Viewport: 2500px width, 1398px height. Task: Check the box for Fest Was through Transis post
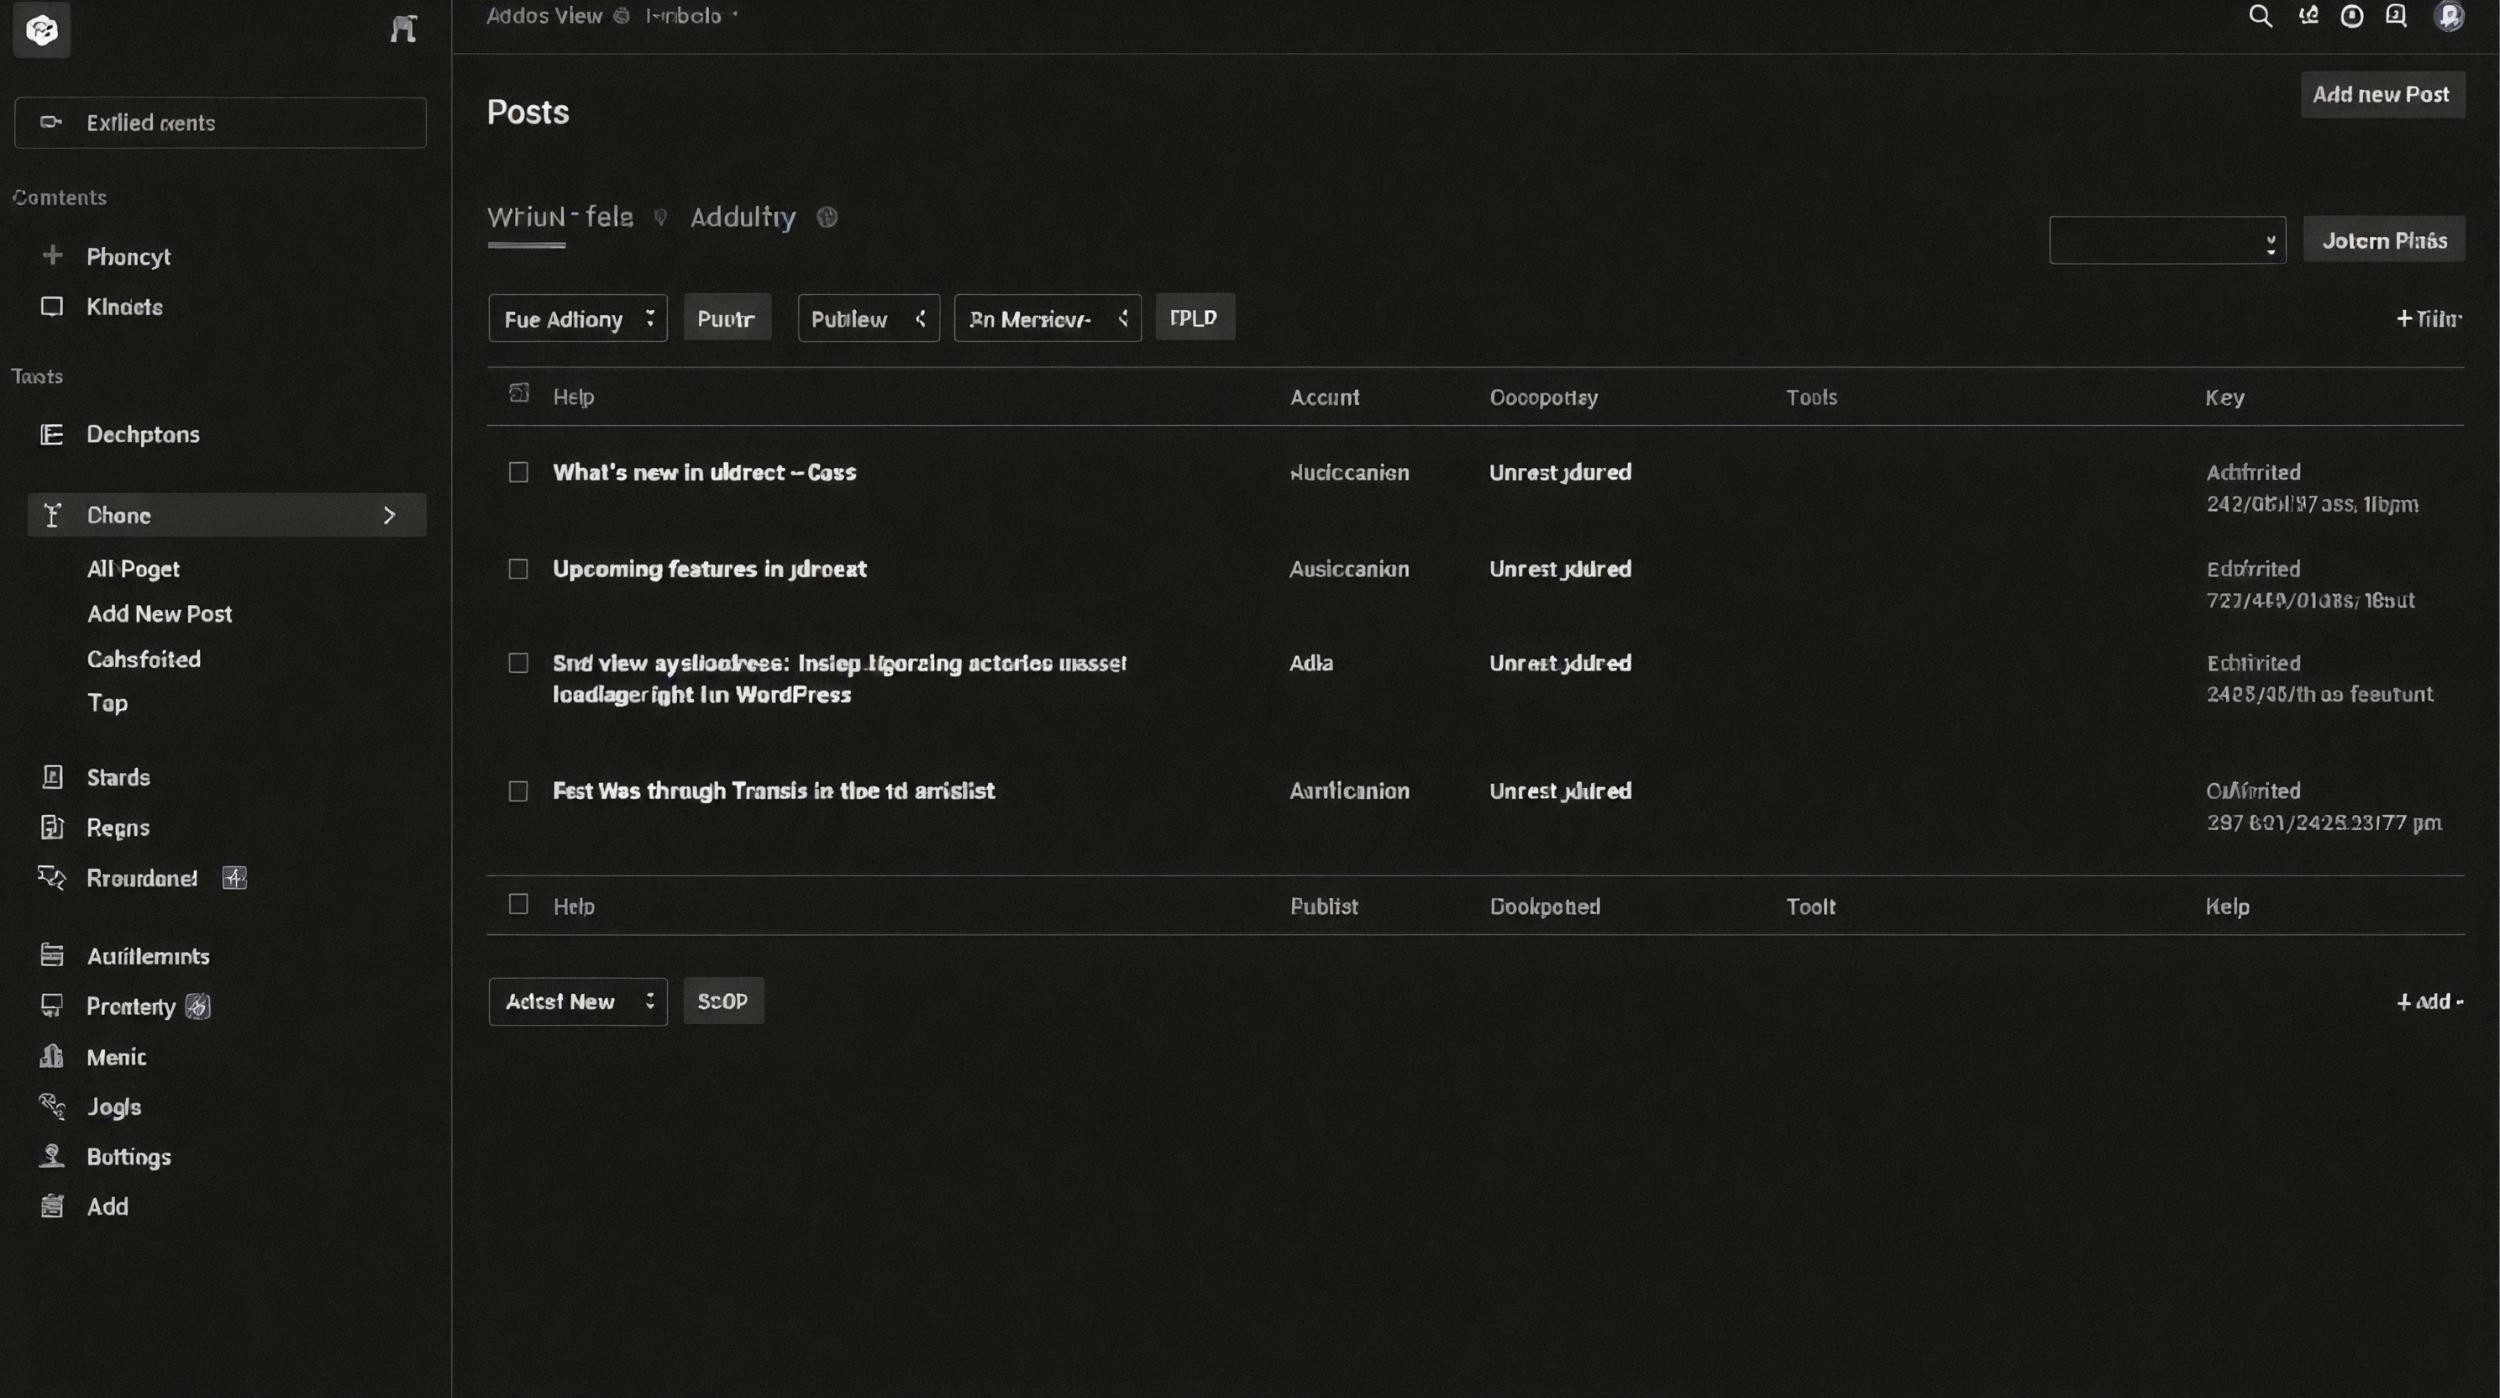point(518,791)
